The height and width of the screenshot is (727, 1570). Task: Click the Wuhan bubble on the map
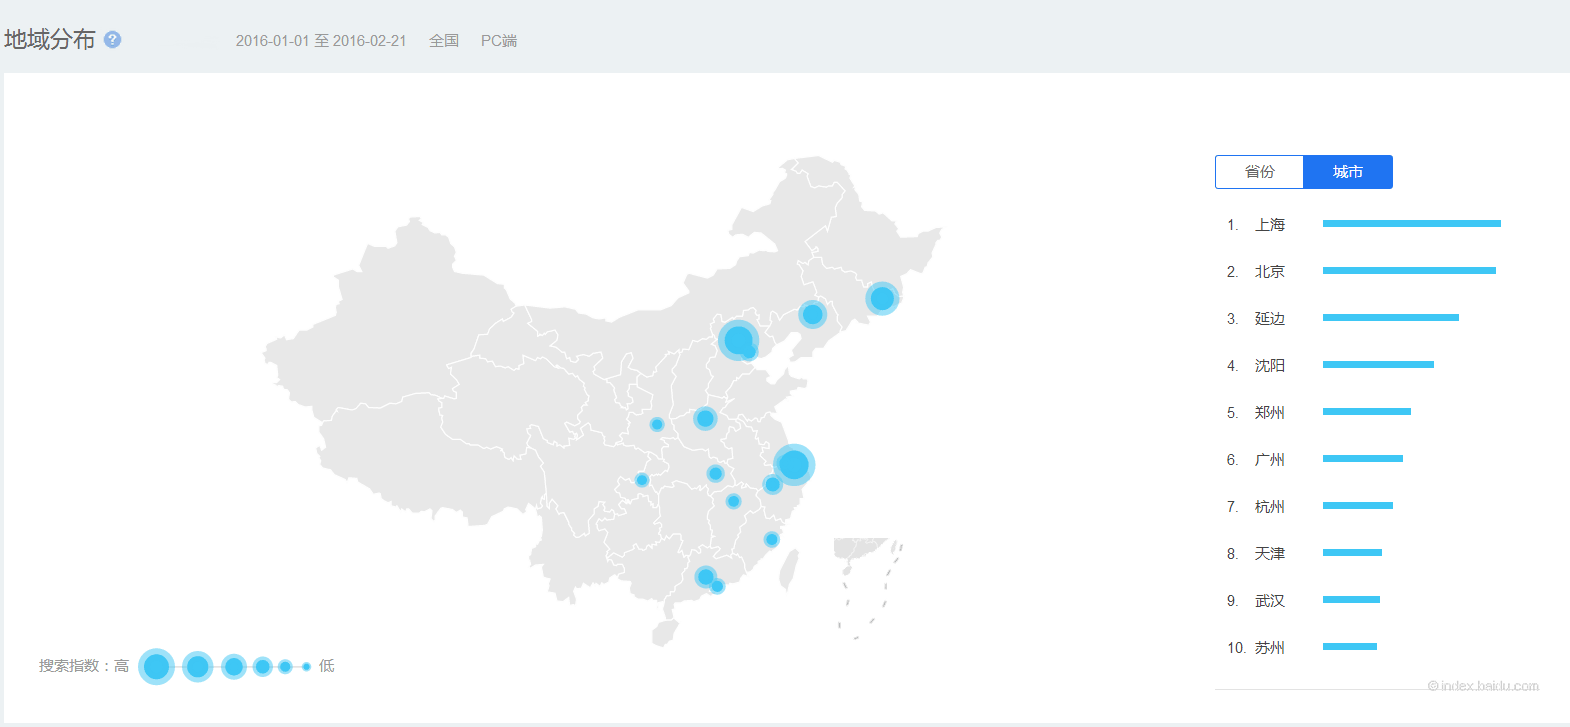pyautogui.click(x=715, y=473)
